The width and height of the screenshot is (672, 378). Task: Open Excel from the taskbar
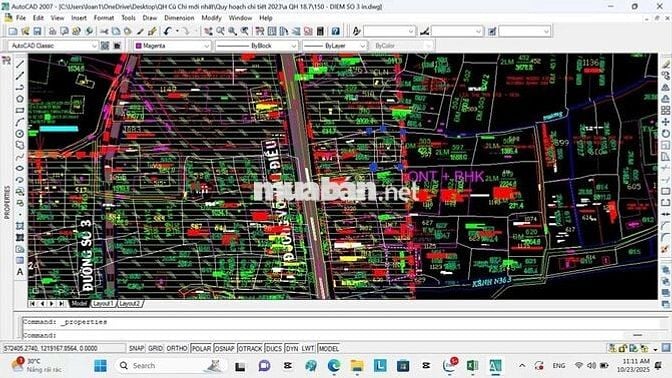click(x=472, y=366)
